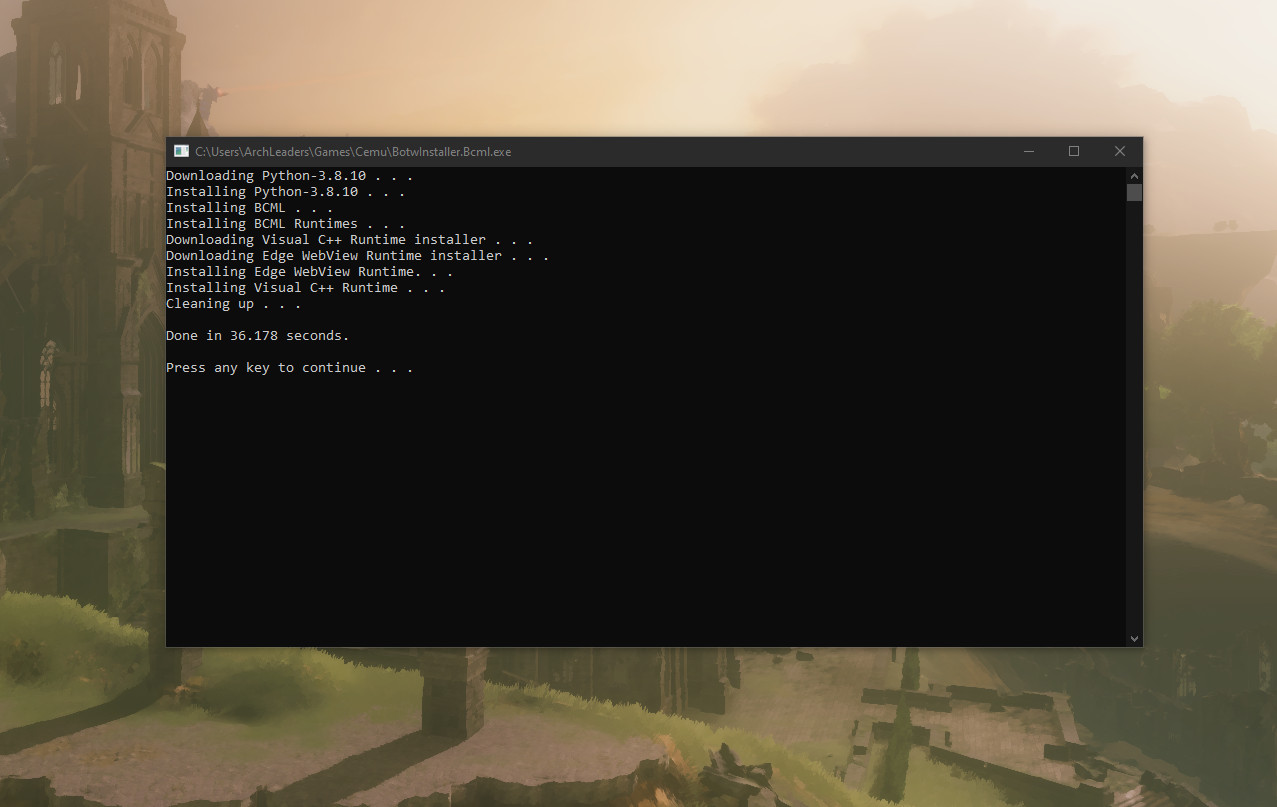Viewport: 1277px width, 807px height.
Task: Click 'Downloading Edge WebView Runtime installer' line
Action: pyautogui.click(x=357, y=256)
